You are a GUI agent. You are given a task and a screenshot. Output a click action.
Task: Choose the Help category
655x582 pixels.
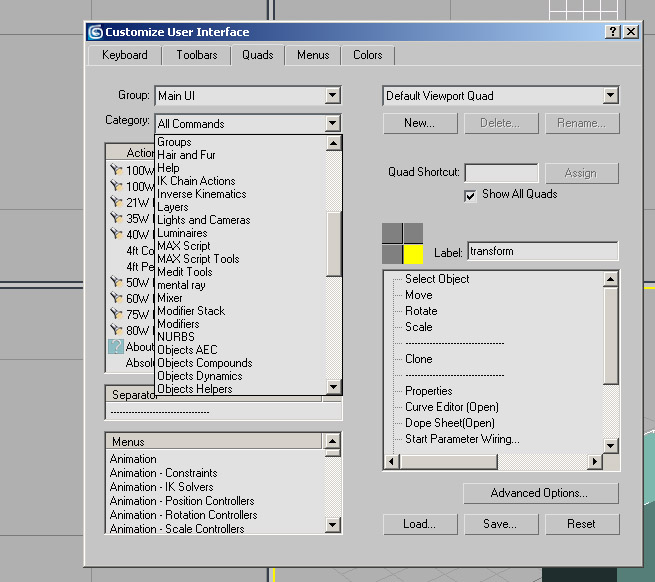241,168
